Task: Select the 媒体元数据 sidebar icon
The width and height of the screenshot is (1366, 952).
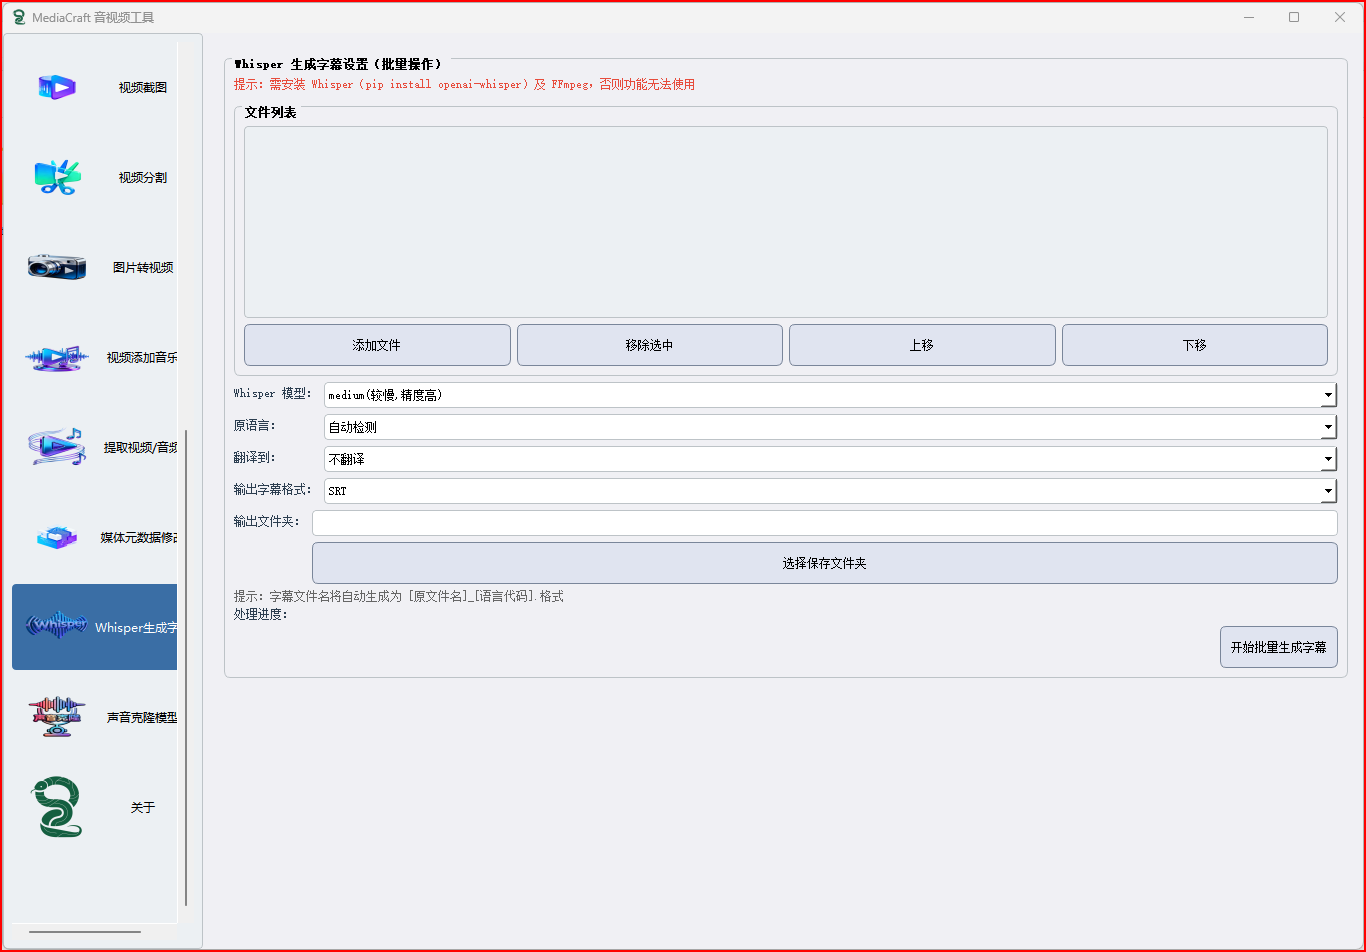Action: click(x=57, y=538)
